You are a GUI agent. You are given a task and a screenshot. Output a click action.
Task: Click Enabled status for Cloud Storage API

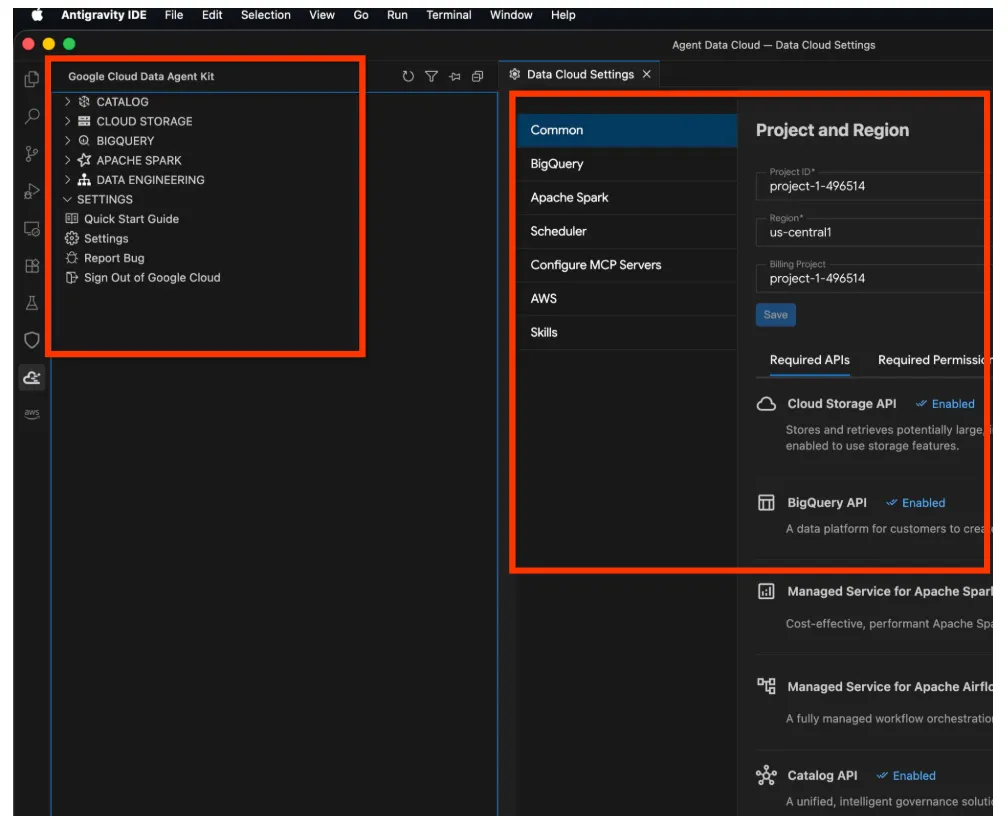945,404
